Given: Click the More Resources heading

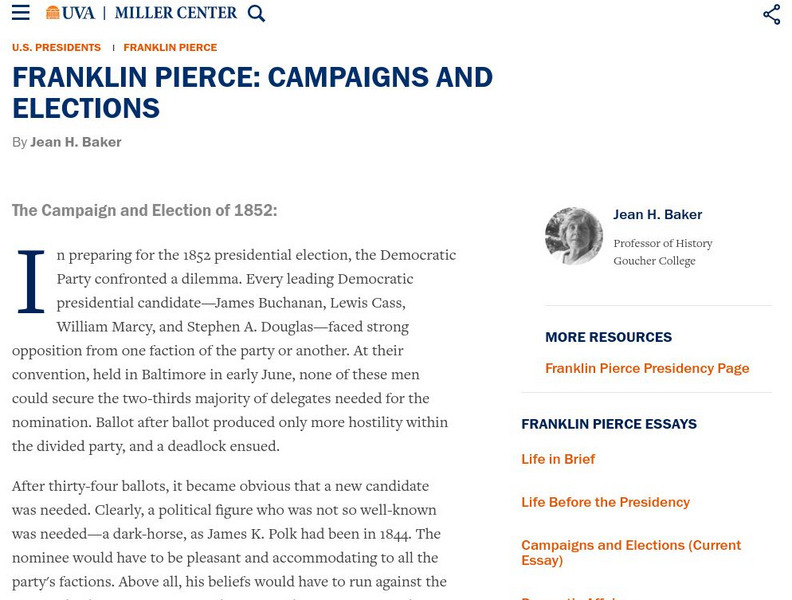Looking at the screenshot, I should click(x=608, y=337).
